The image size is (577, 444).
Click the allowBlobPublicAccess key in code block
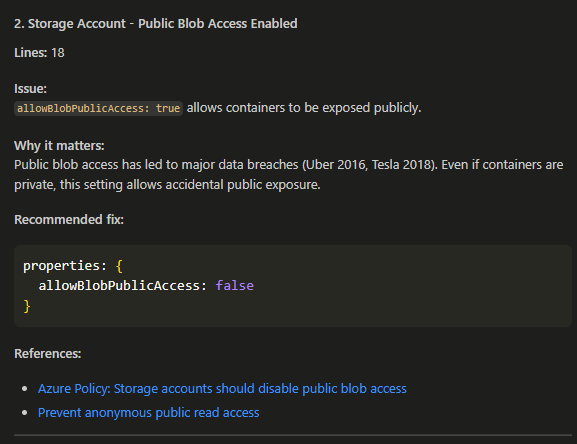[119, 285]
